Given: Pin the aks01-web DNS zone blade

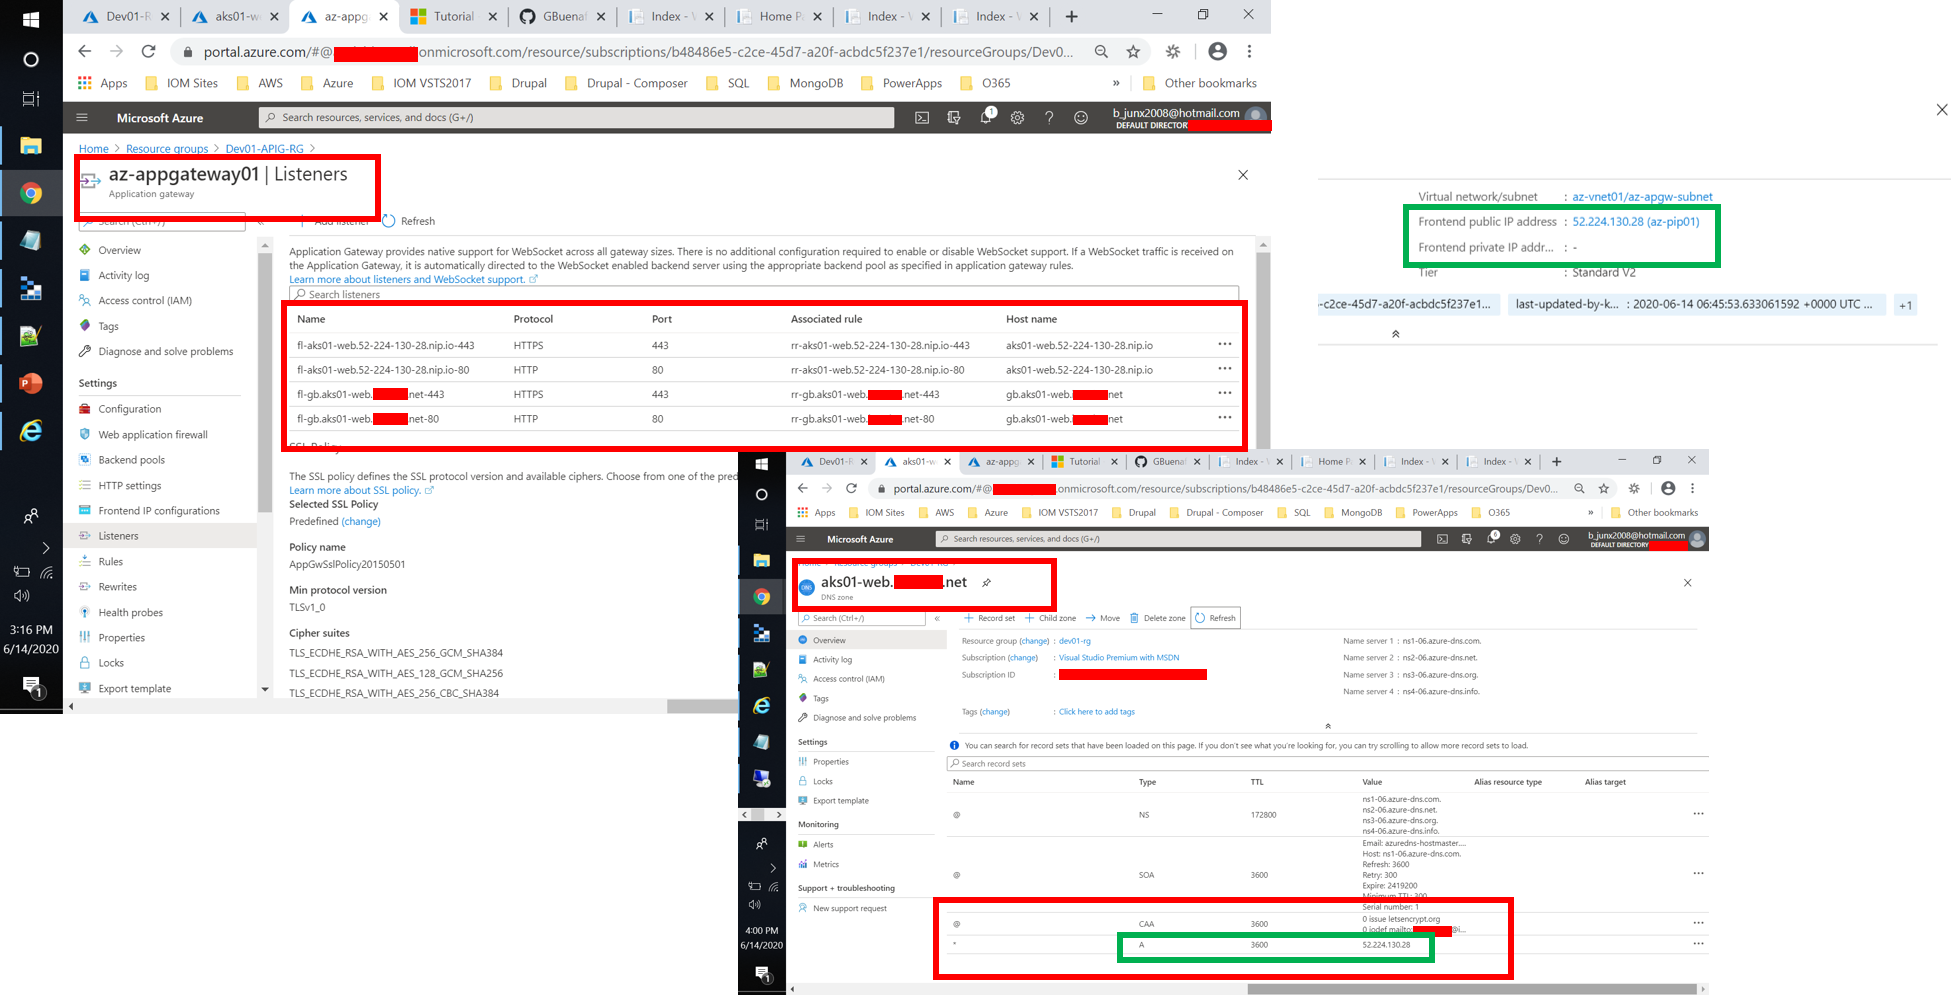Looking at the screenshot, I should (x=986, y=582).
